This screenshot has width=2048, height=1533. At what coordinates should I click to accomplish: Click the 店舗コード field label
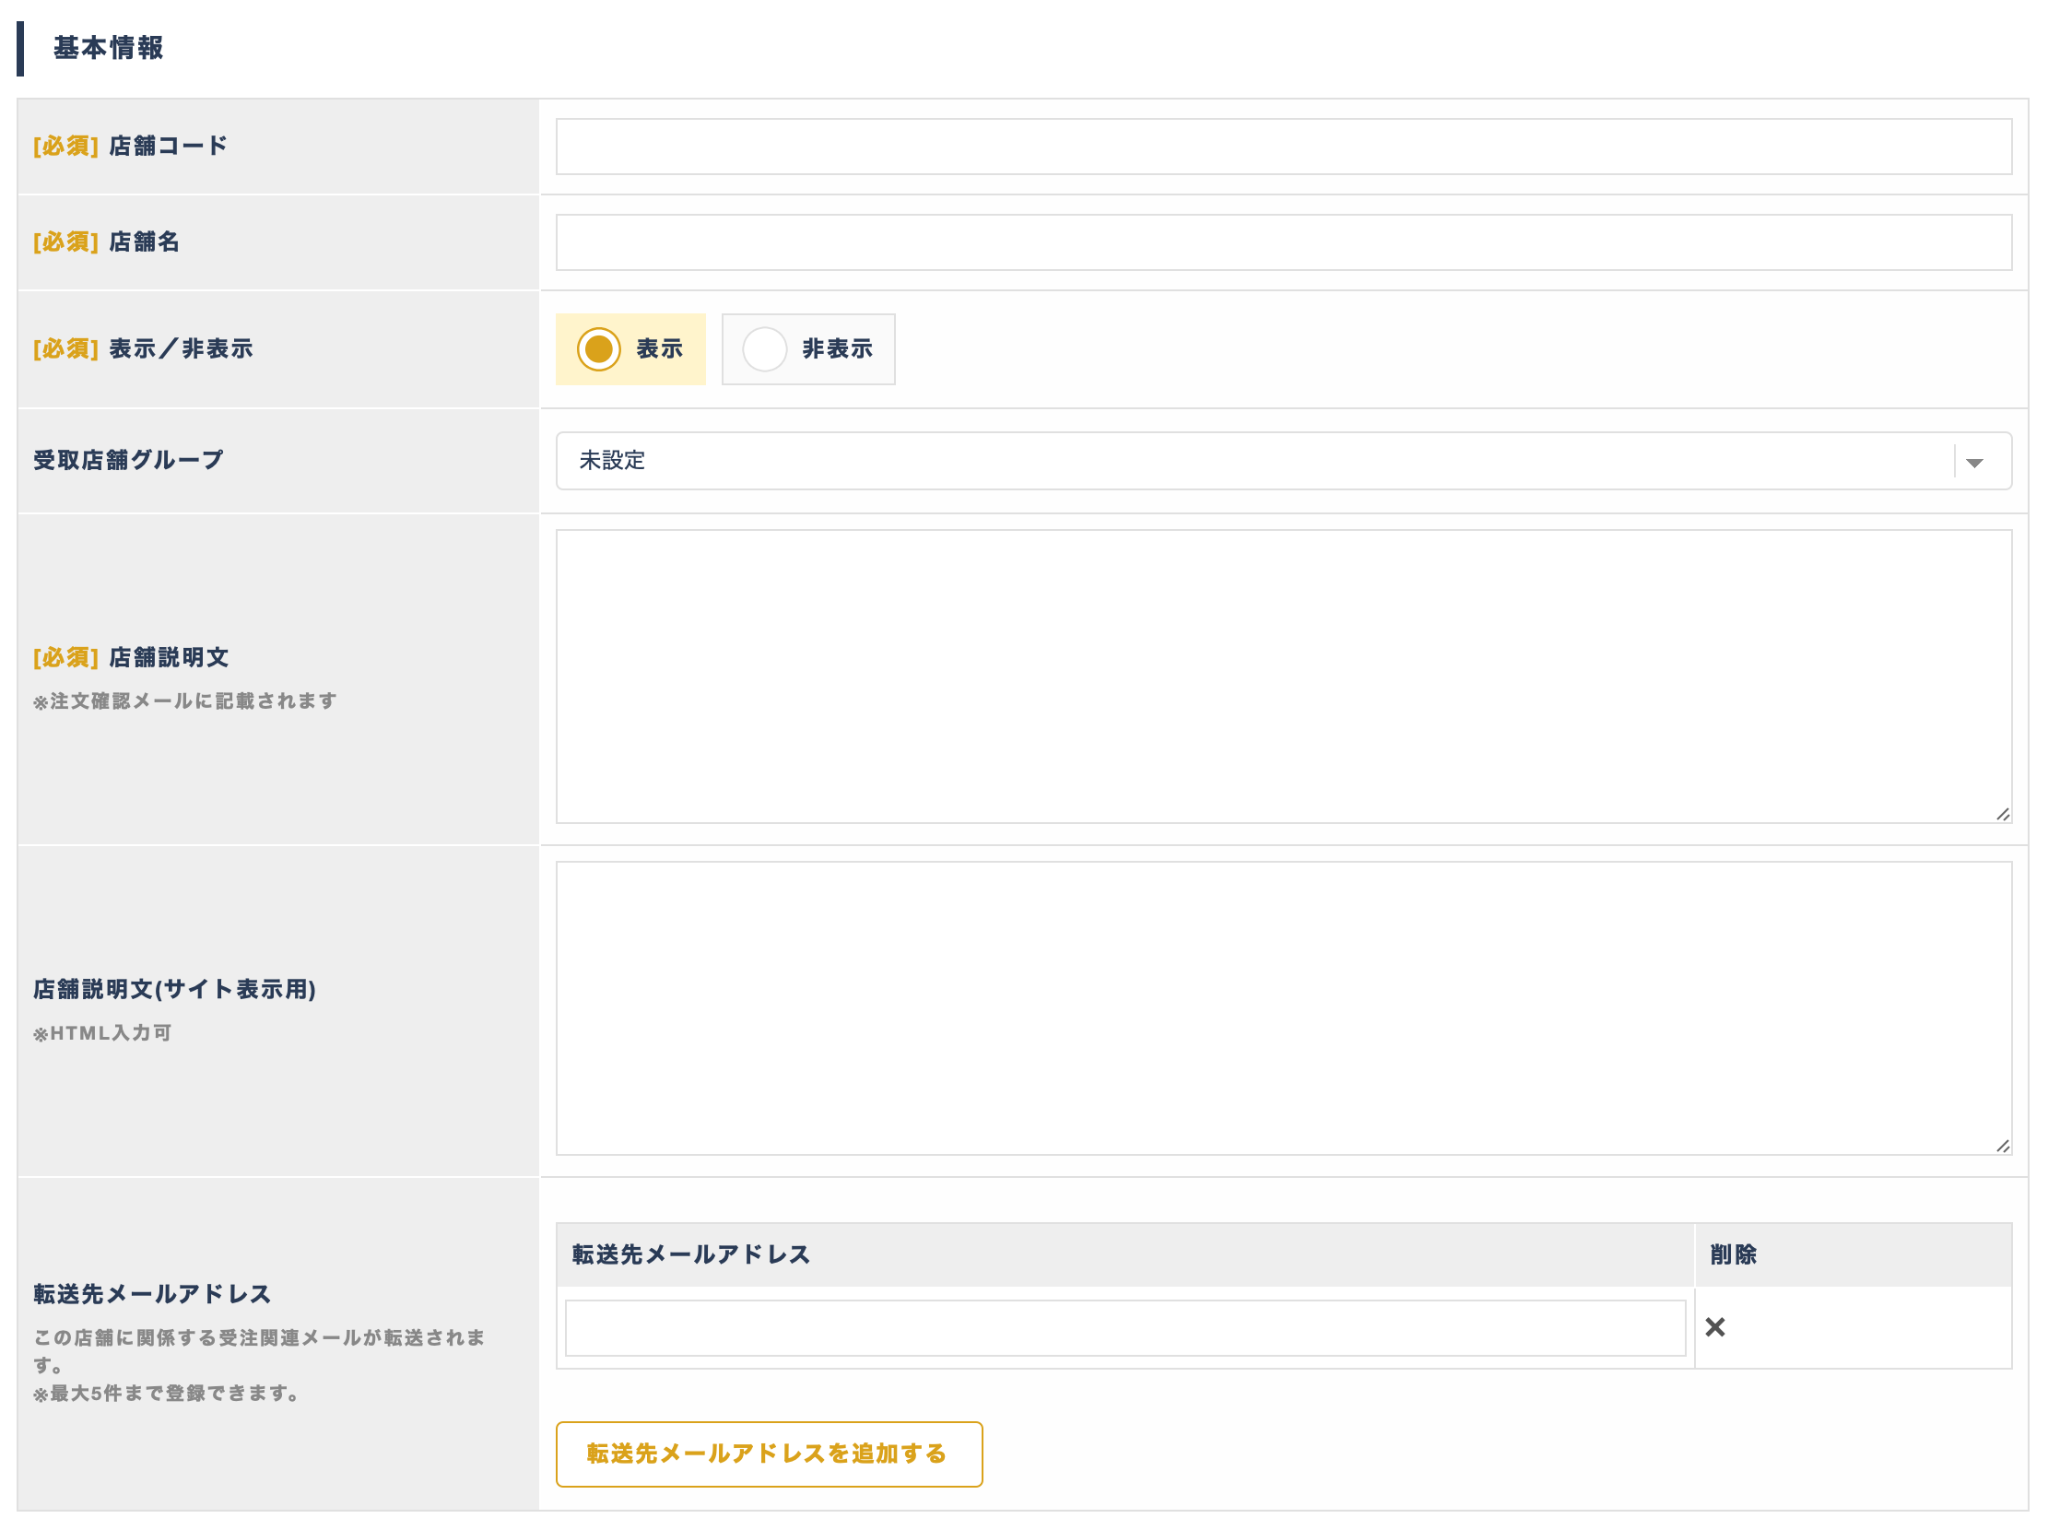[x=167, y=146]
